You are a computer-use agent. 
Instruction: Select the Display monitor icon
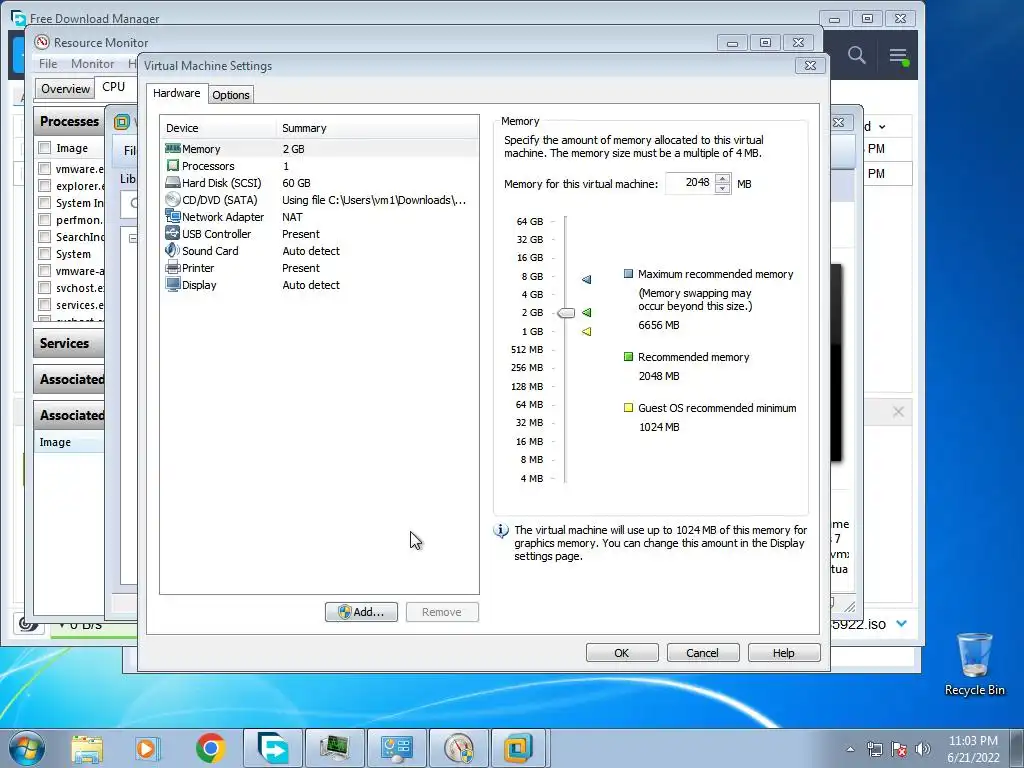click(x=172, y=284)
